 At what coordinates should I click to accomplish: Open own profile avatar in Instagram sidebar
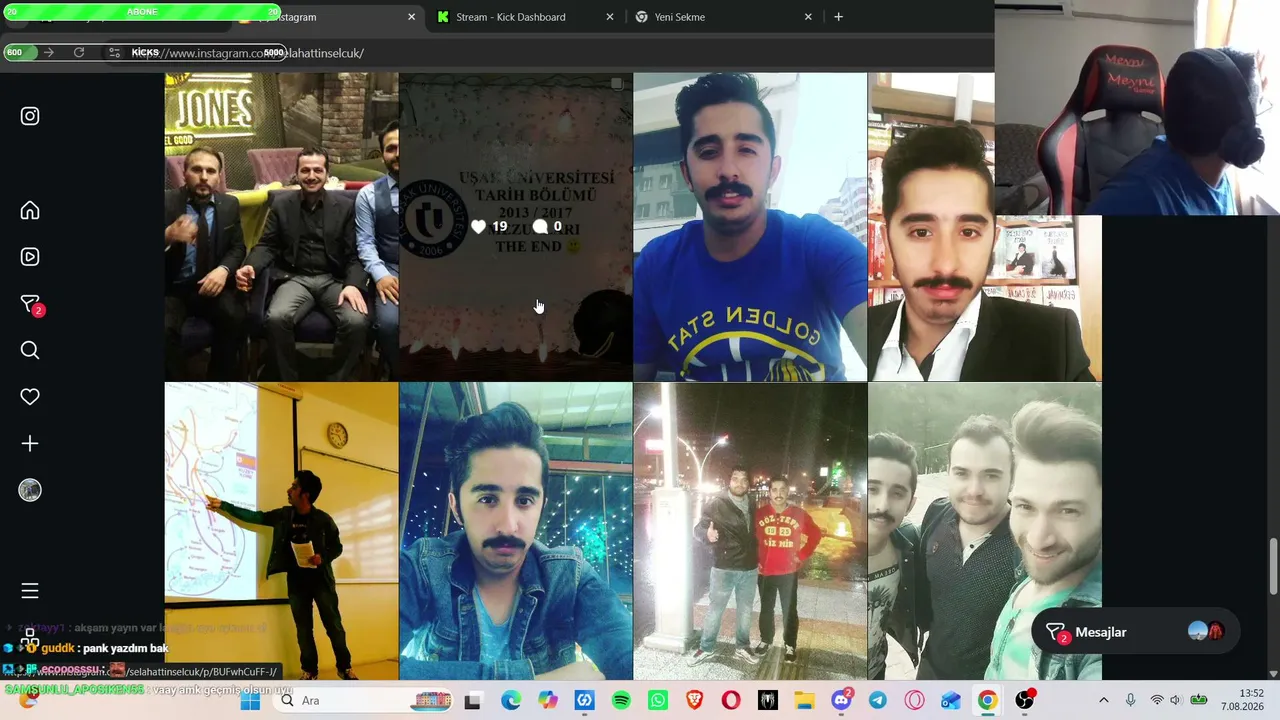[30, 490]
